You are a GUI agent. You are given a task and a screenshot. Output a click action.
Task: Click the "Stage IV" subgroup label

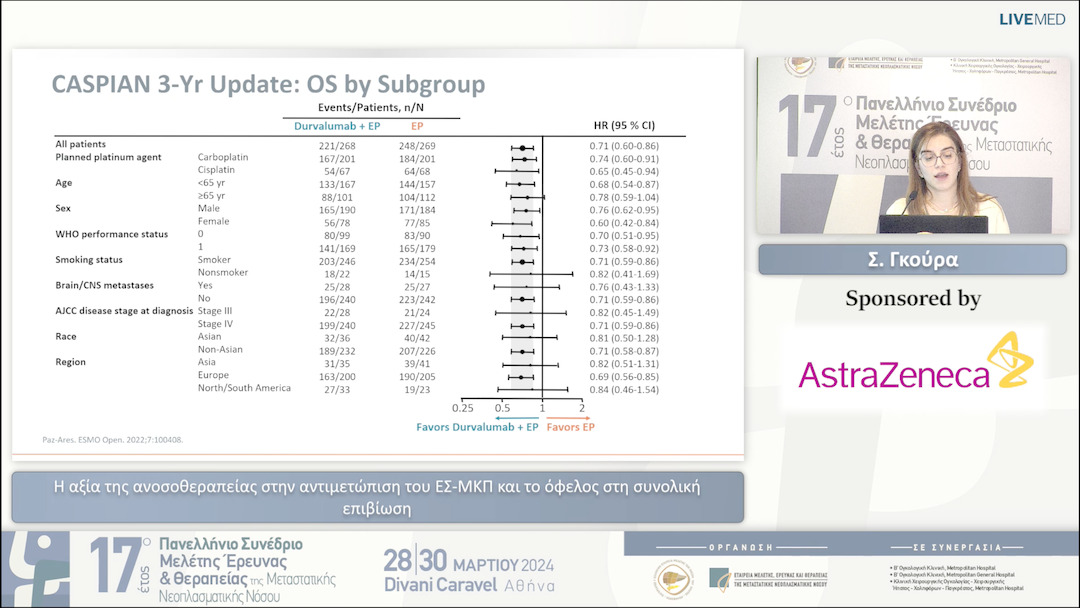point(216,324)
